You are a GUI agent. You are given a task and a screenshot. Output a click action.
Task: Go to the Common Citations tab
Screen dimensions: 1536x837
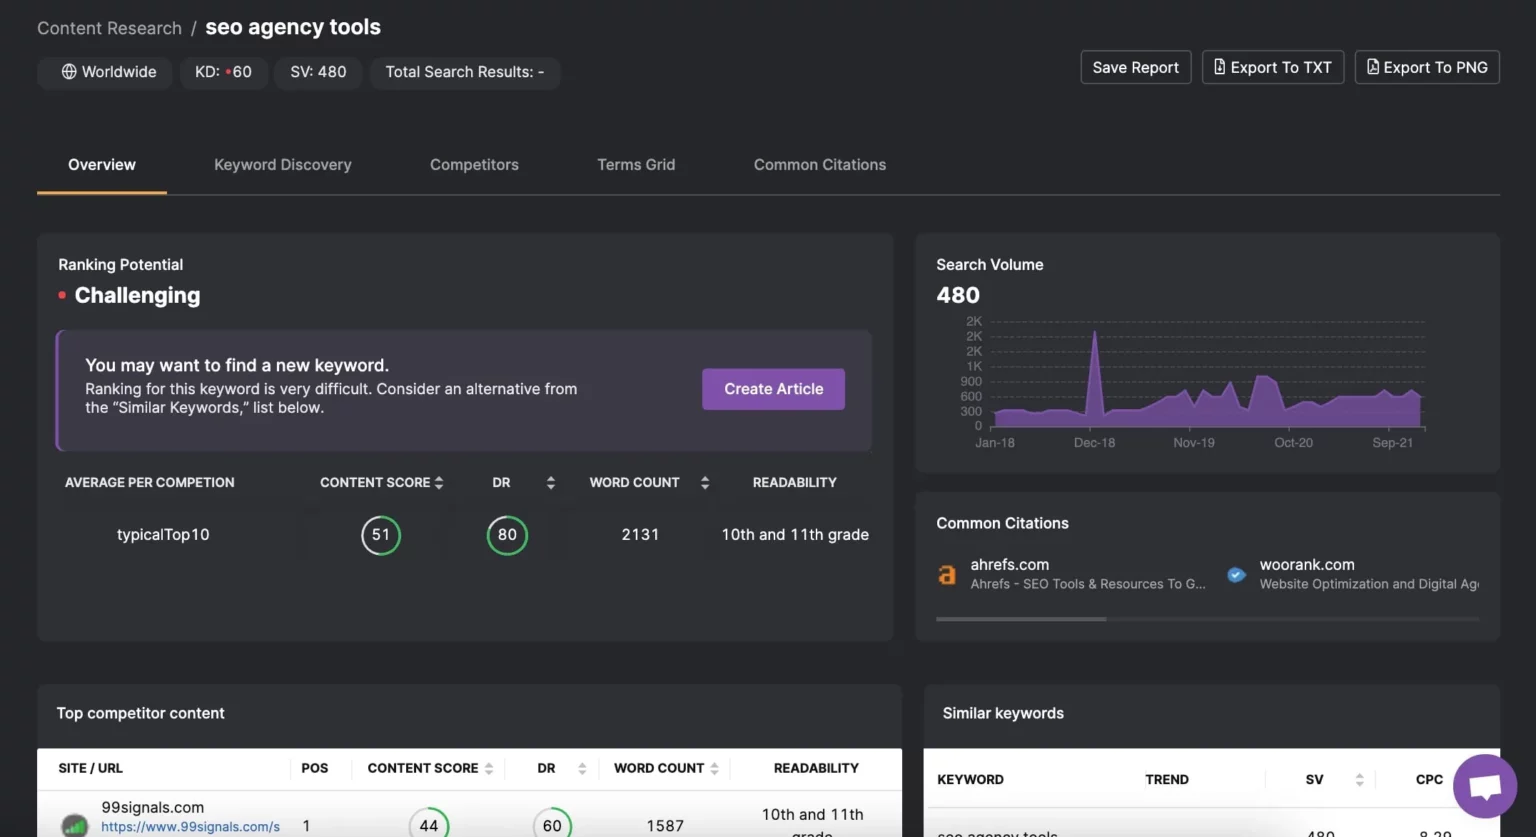click(819, 165)
